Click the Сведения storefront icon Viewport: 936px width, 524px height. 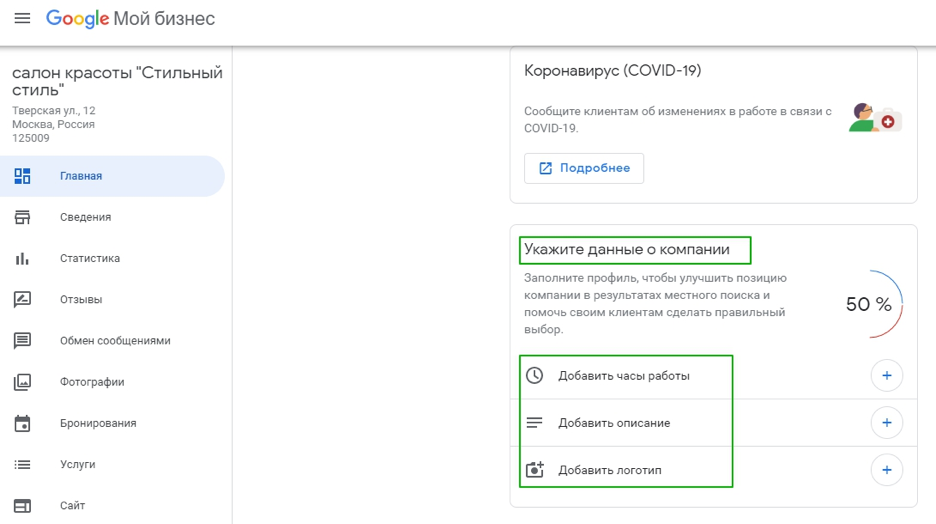tap(22, 217)
